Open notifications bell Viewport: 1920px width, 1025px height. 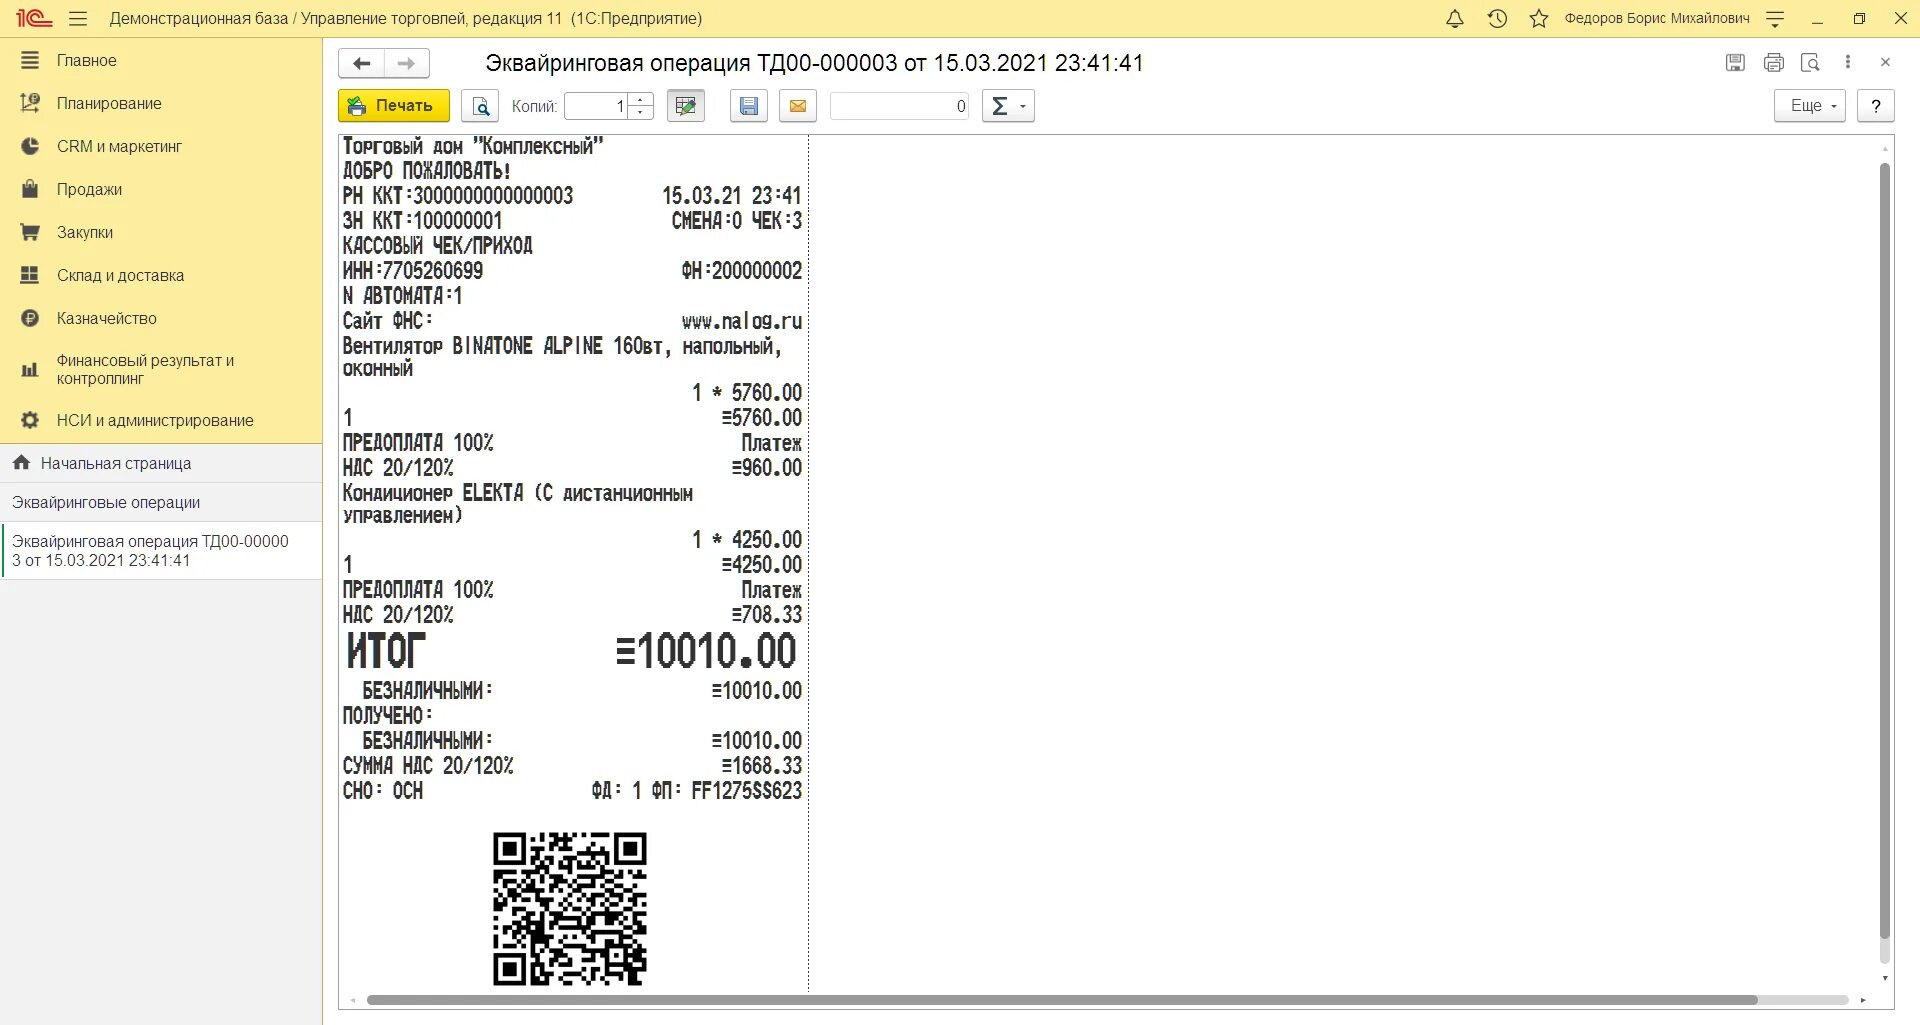1455,19
